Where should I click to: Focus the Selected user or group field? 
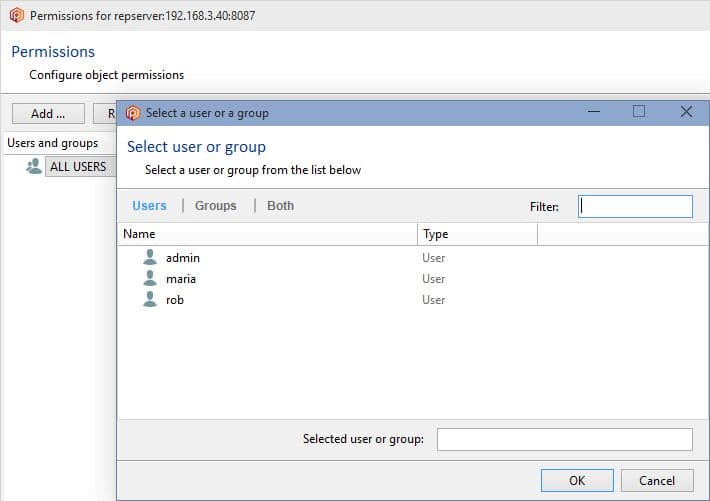click(564, 439)
